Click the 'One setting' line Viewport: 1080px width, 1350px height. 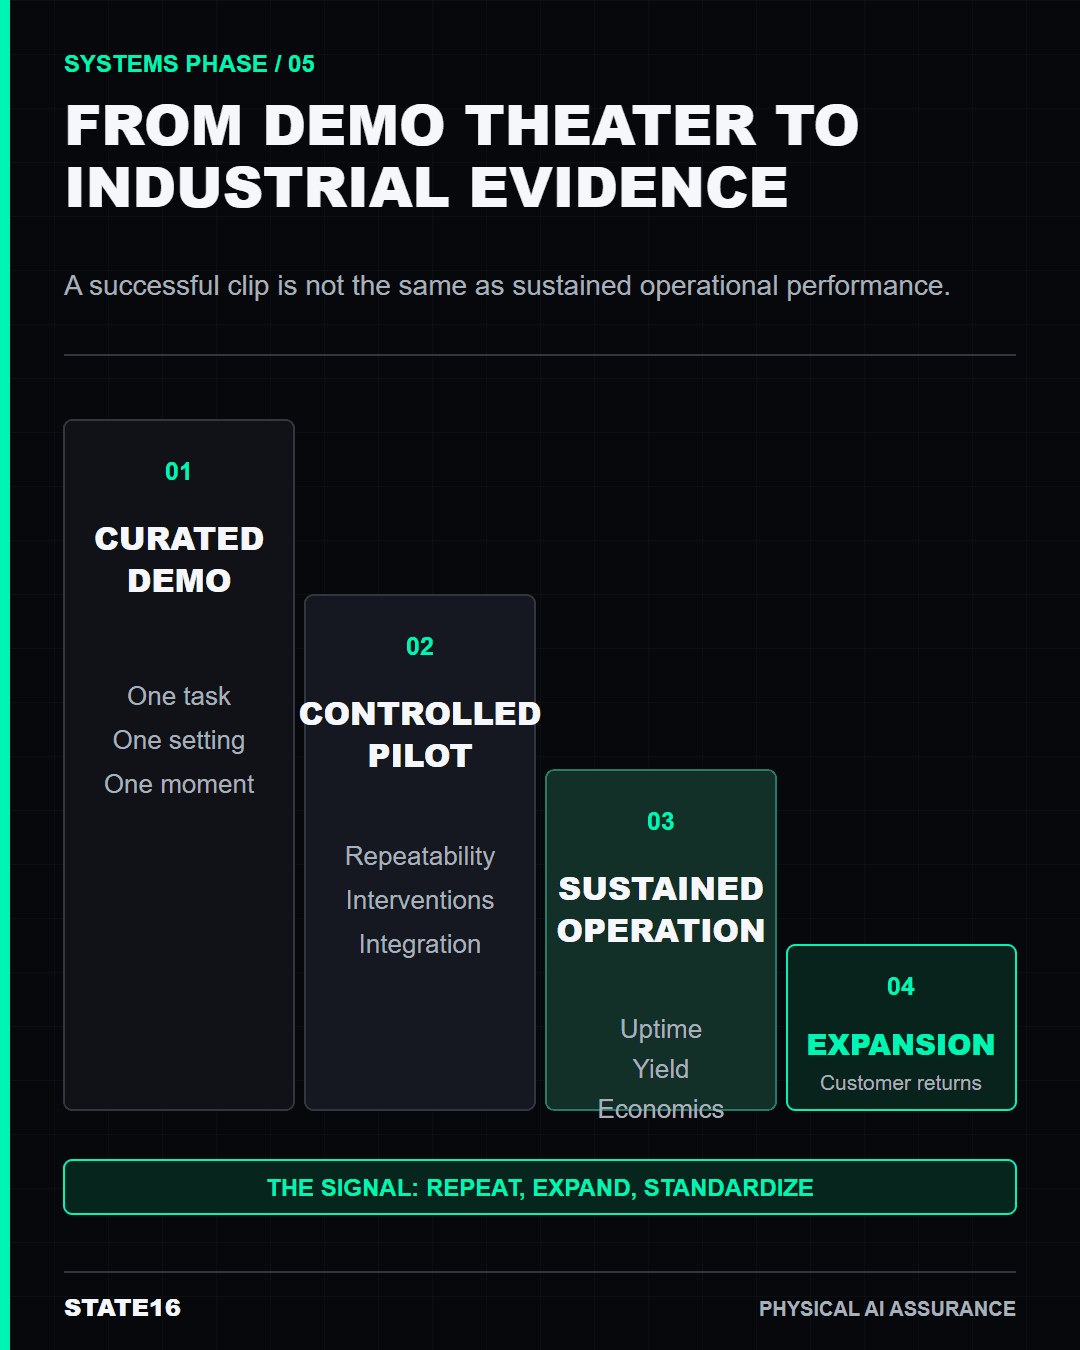click(179, 740)
